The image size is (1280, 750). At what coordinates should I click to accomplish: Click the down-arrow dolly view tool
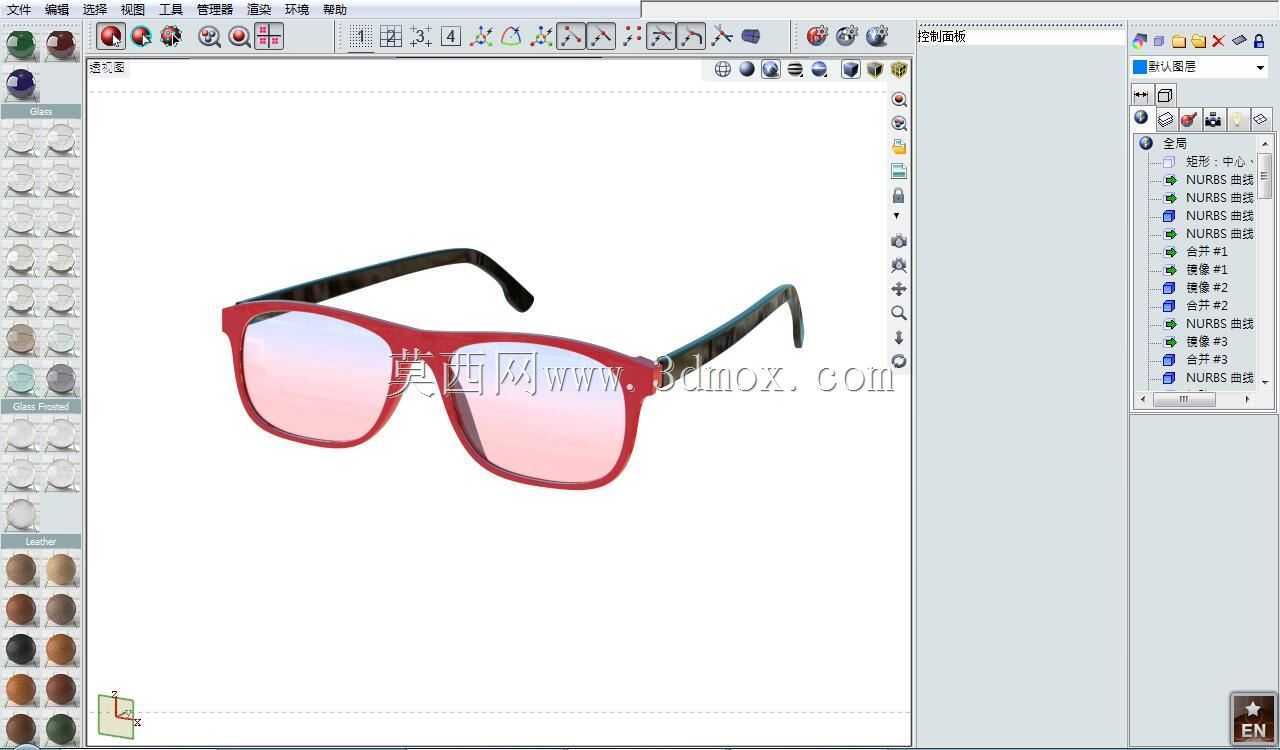point(899,337)
